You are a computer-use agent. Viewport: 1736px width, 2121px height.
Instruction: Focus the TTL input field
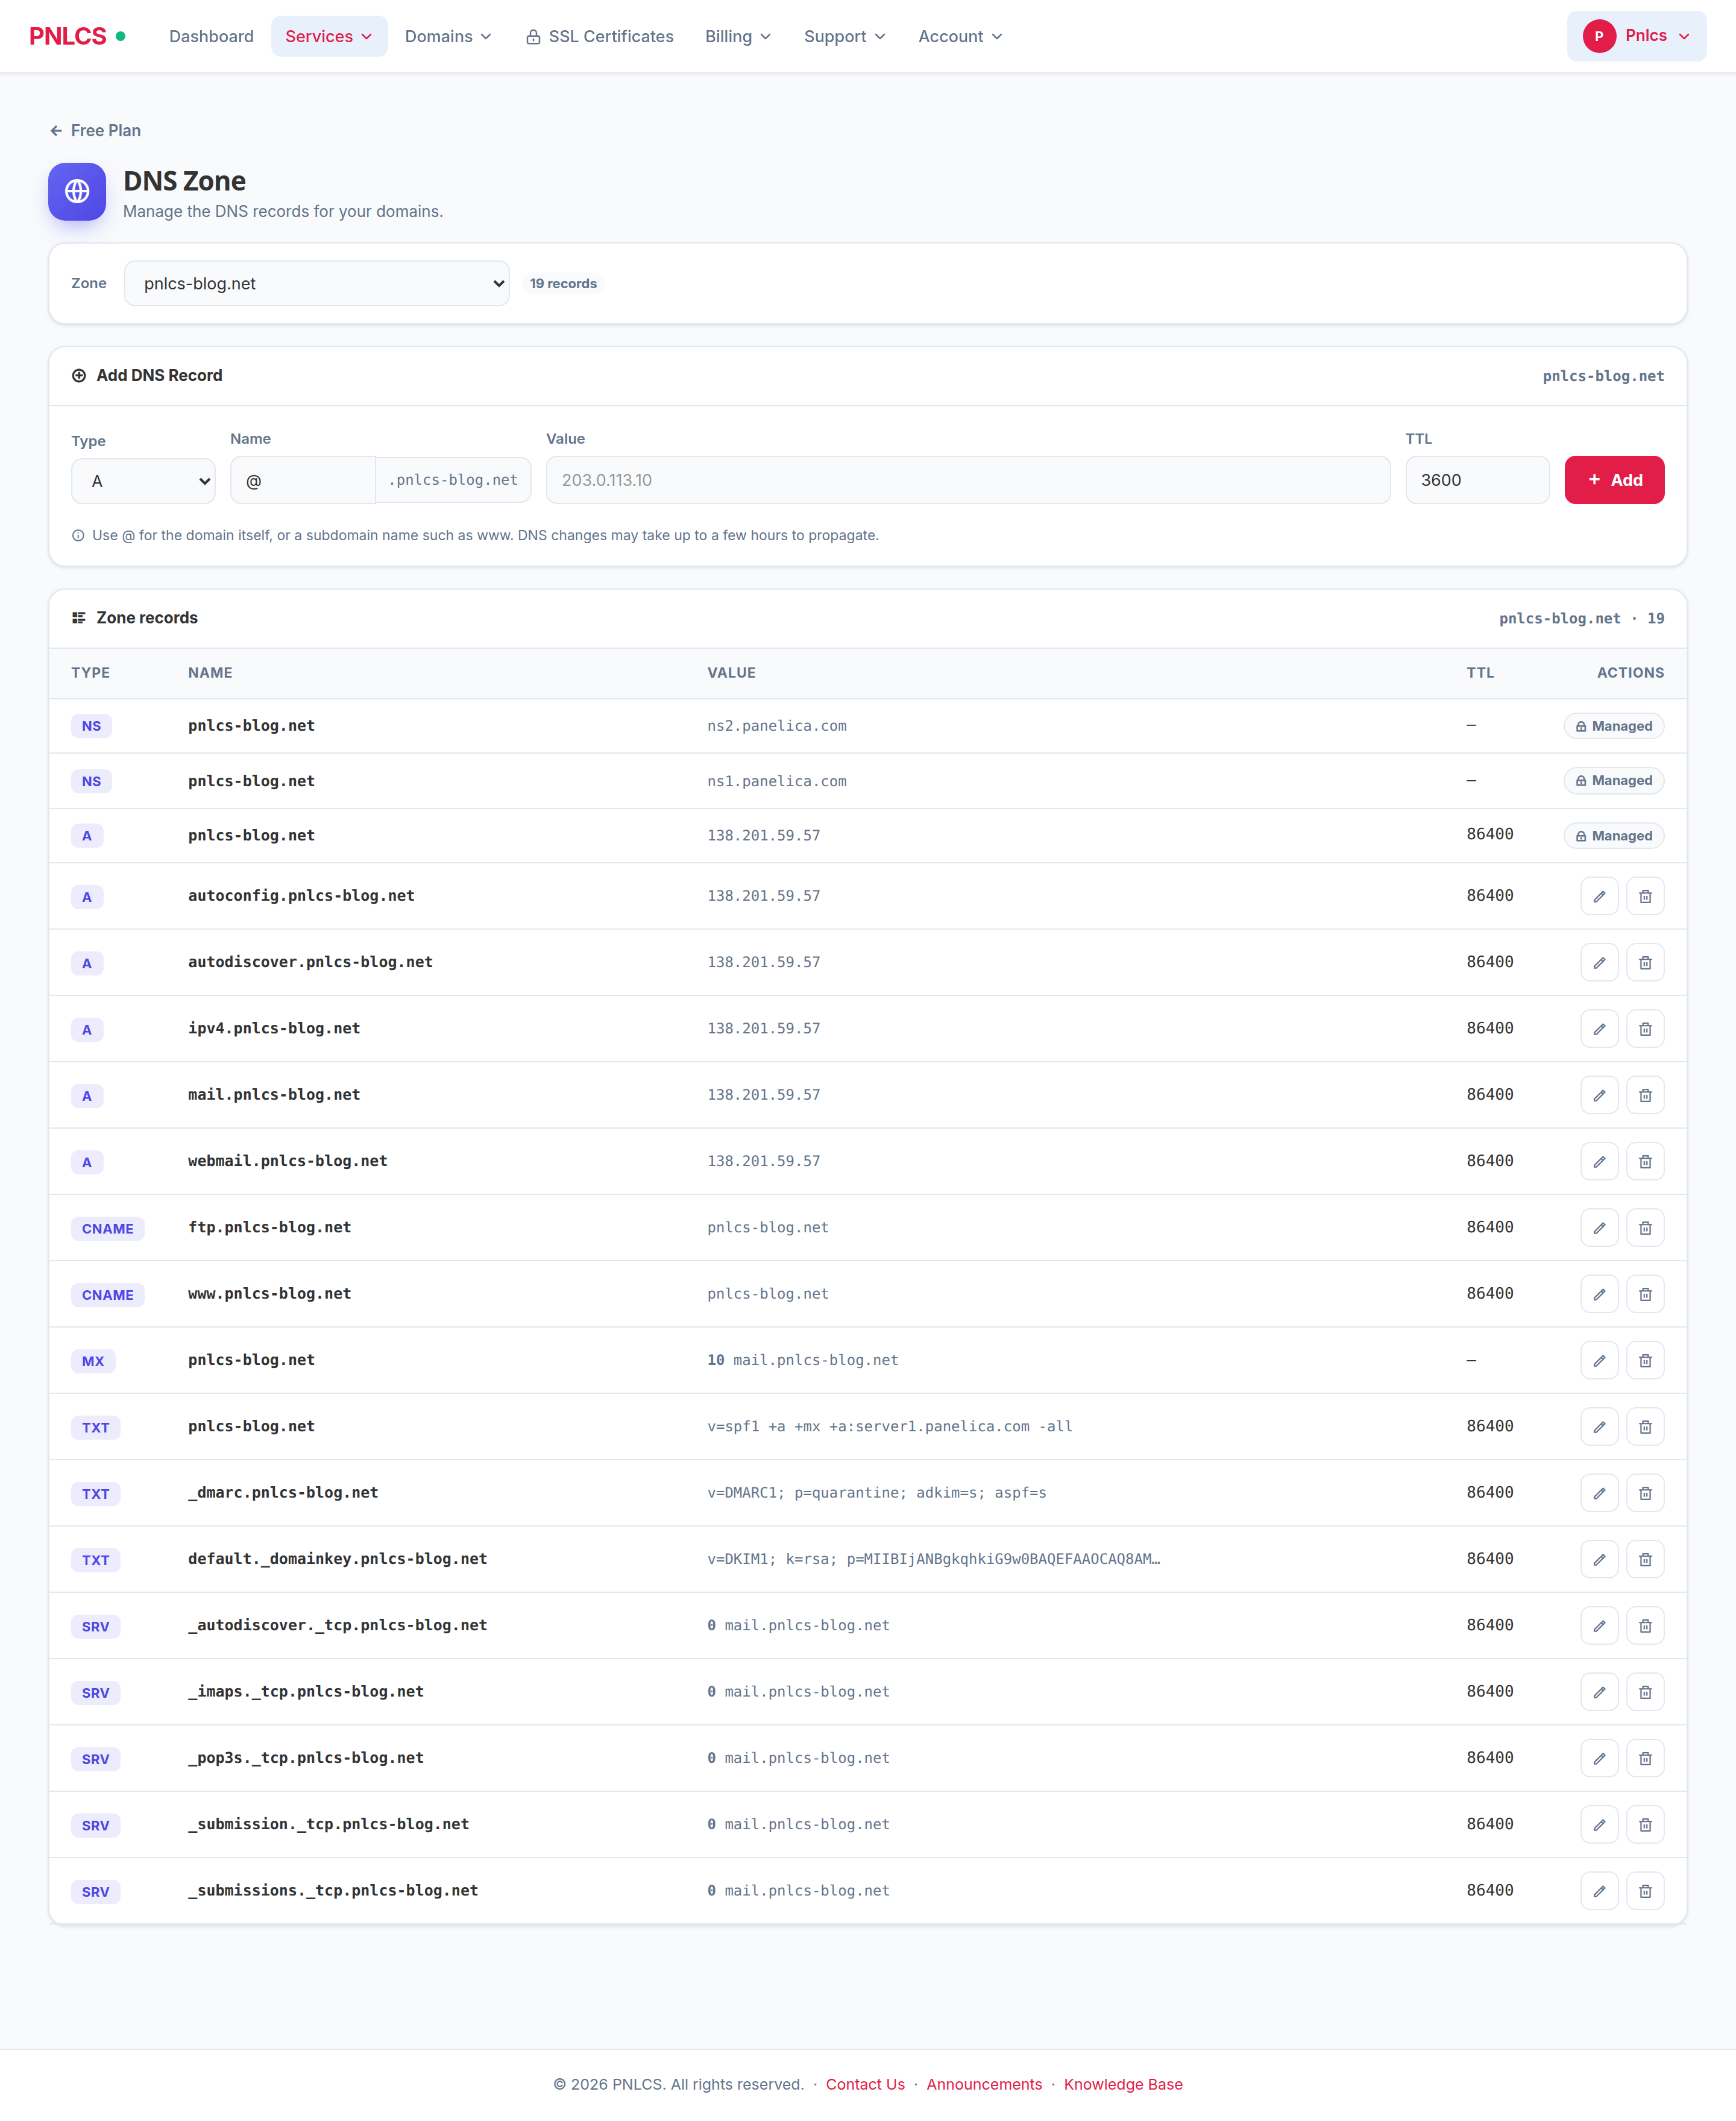pos(1477,480)
